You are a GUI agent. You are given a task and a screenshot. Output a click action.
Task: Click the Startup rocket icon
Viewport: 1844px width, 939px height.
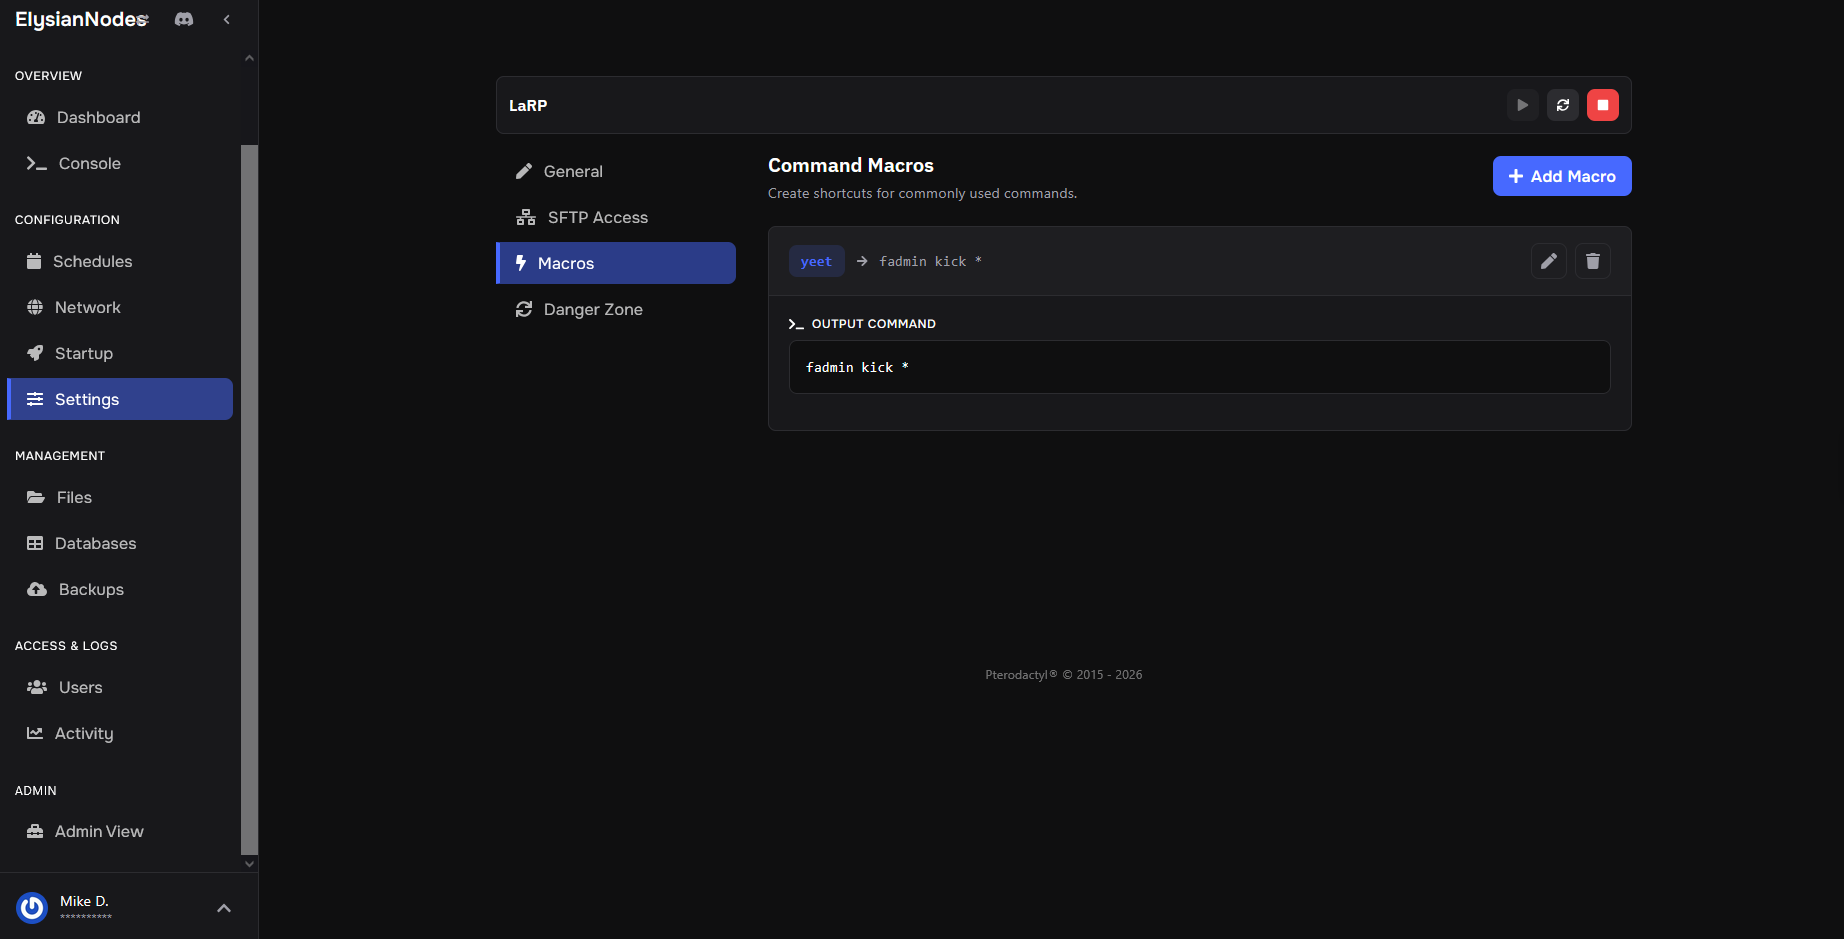pos(35,353)
